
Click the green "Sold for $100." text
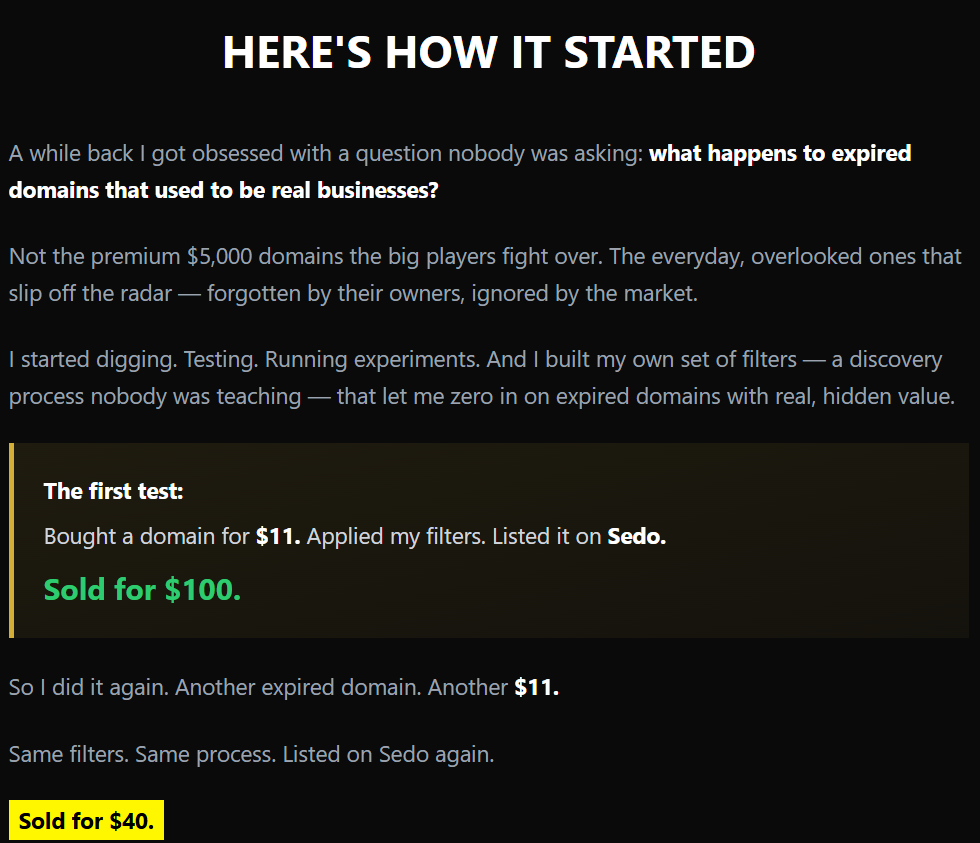click(x=142, y=589)
